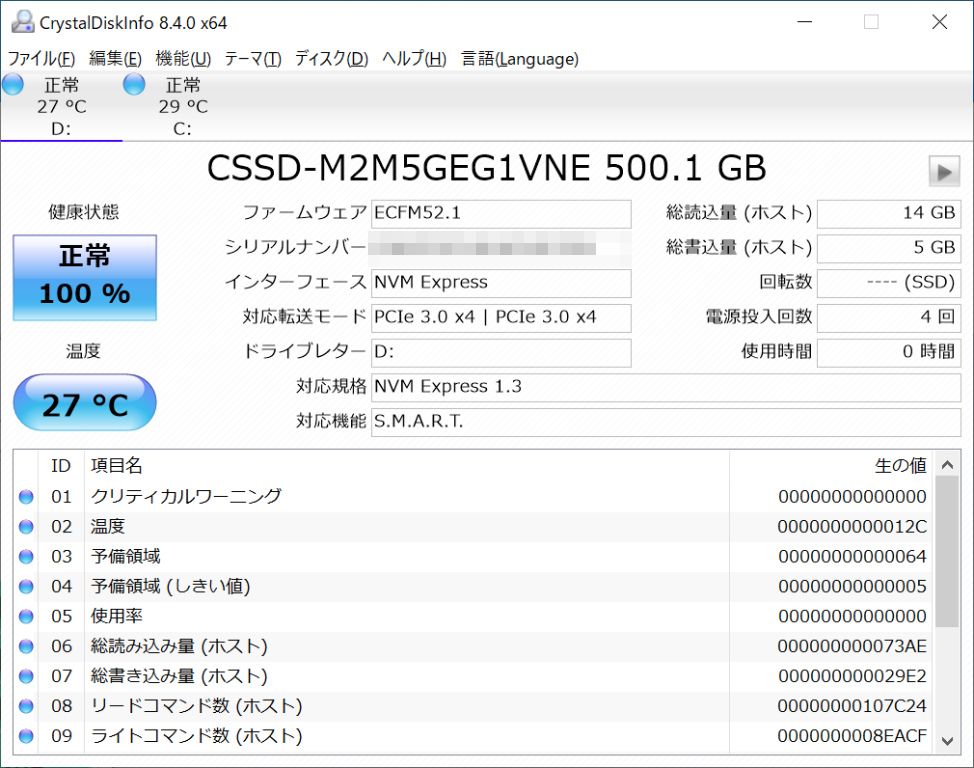This screenshot has height=768, width=974.
Task: Open the 機能 menu
Action: tap(181, 59)
